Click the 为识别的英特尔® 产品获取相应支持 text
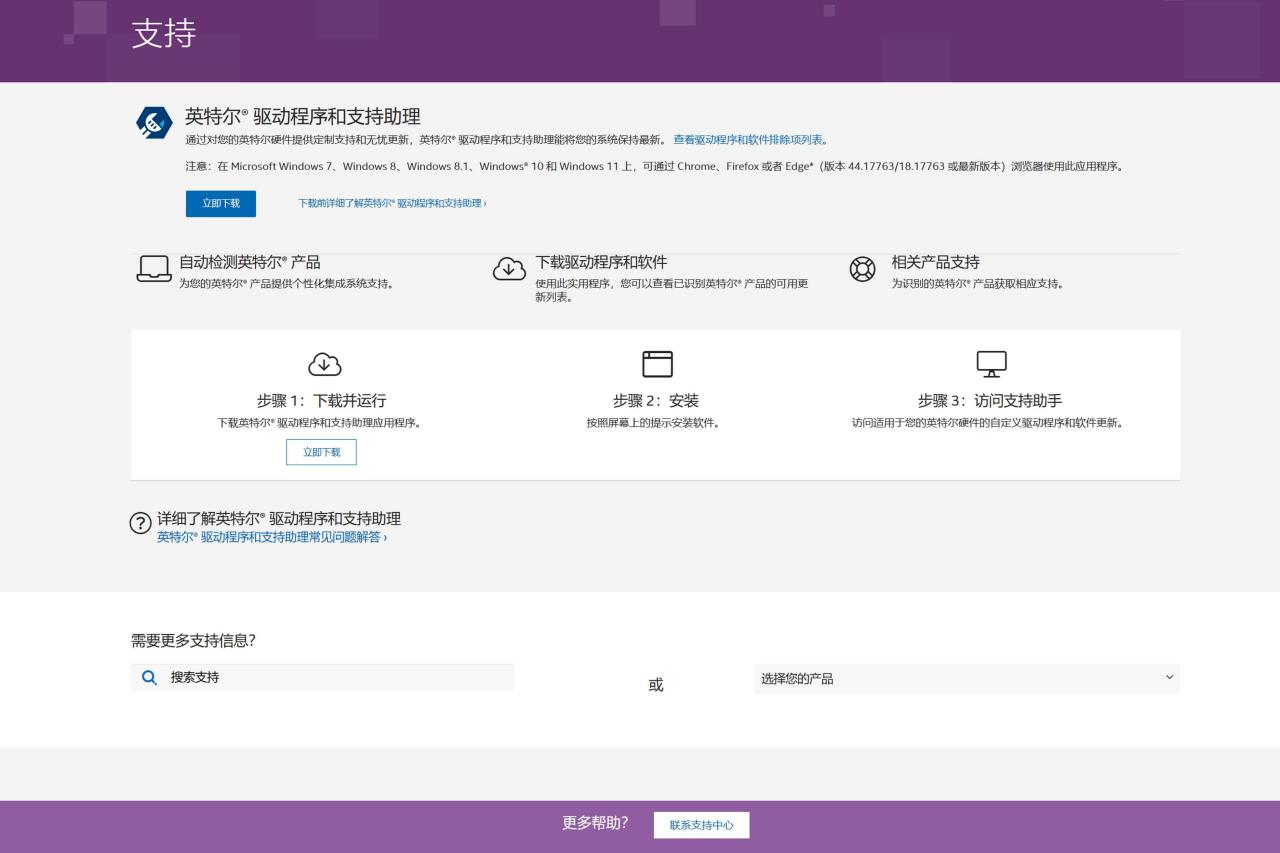This screenshot has width=1280, height=853. (978, 283)
